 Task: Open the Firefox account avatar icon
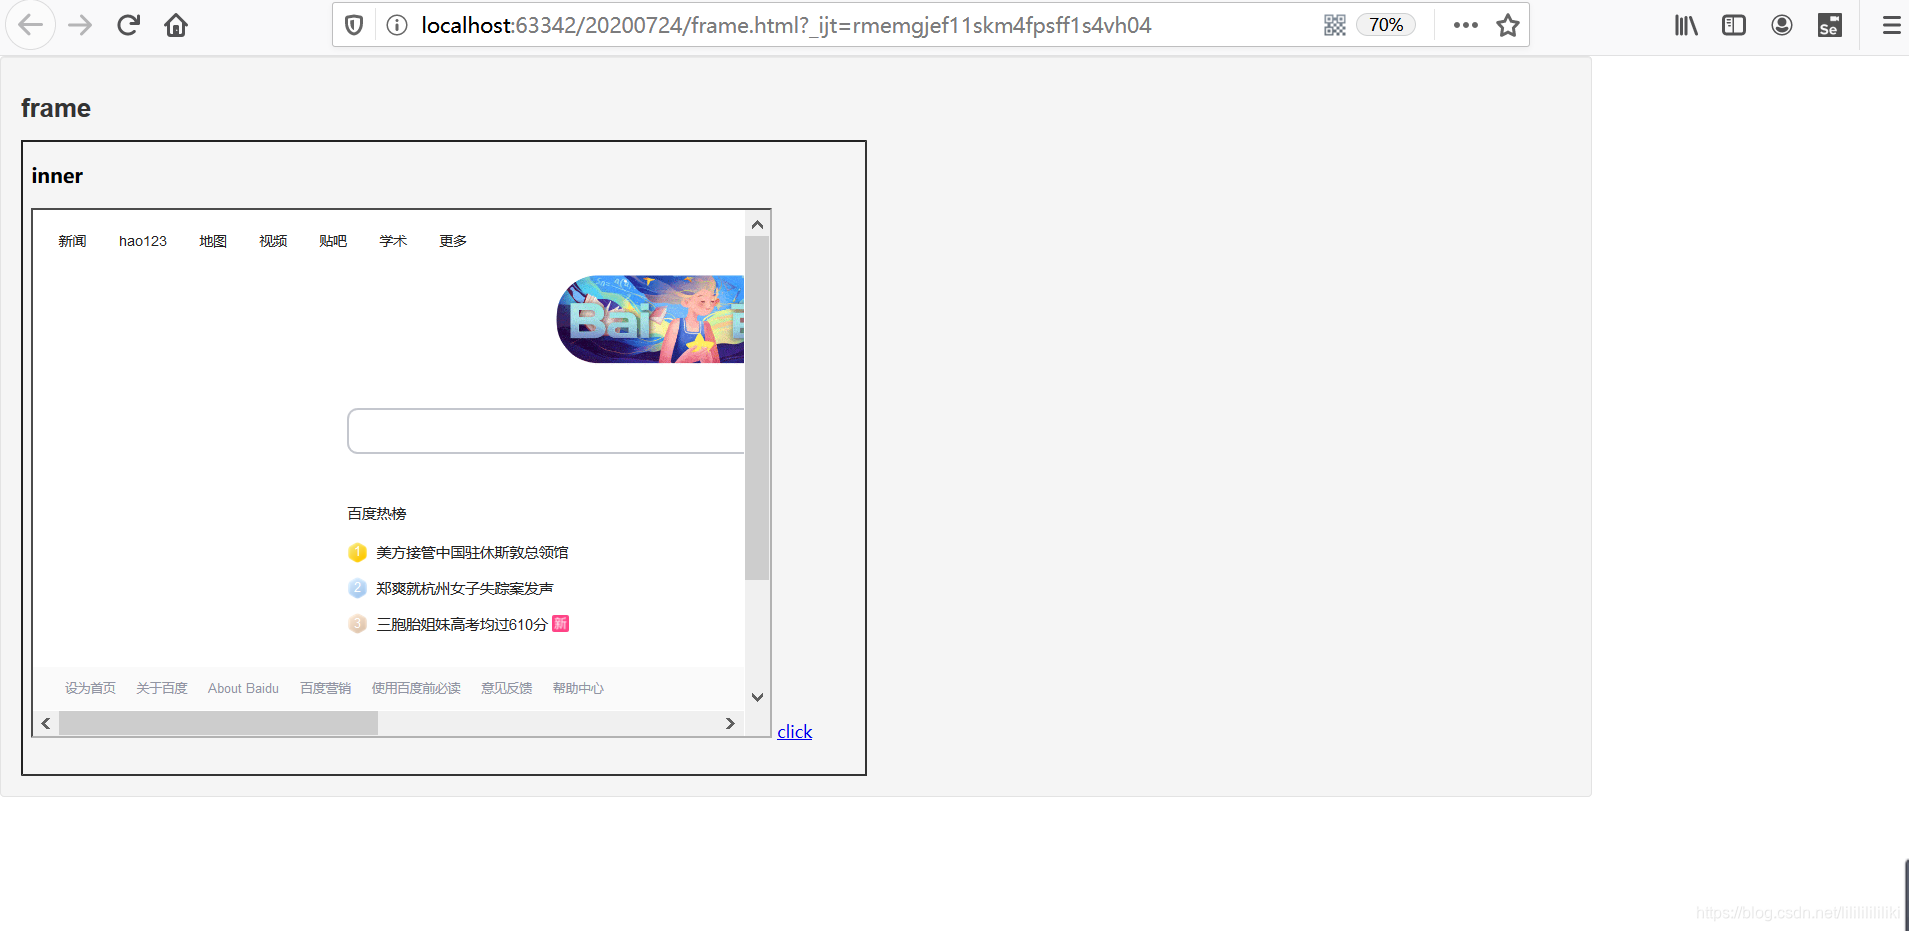[x=1782, y=25]
